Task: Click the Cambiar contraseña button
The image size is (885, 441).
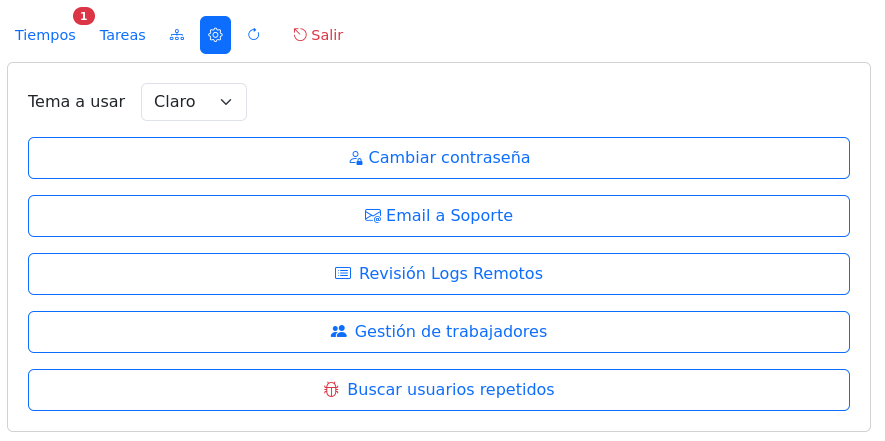Action: [x=439, y=158]
